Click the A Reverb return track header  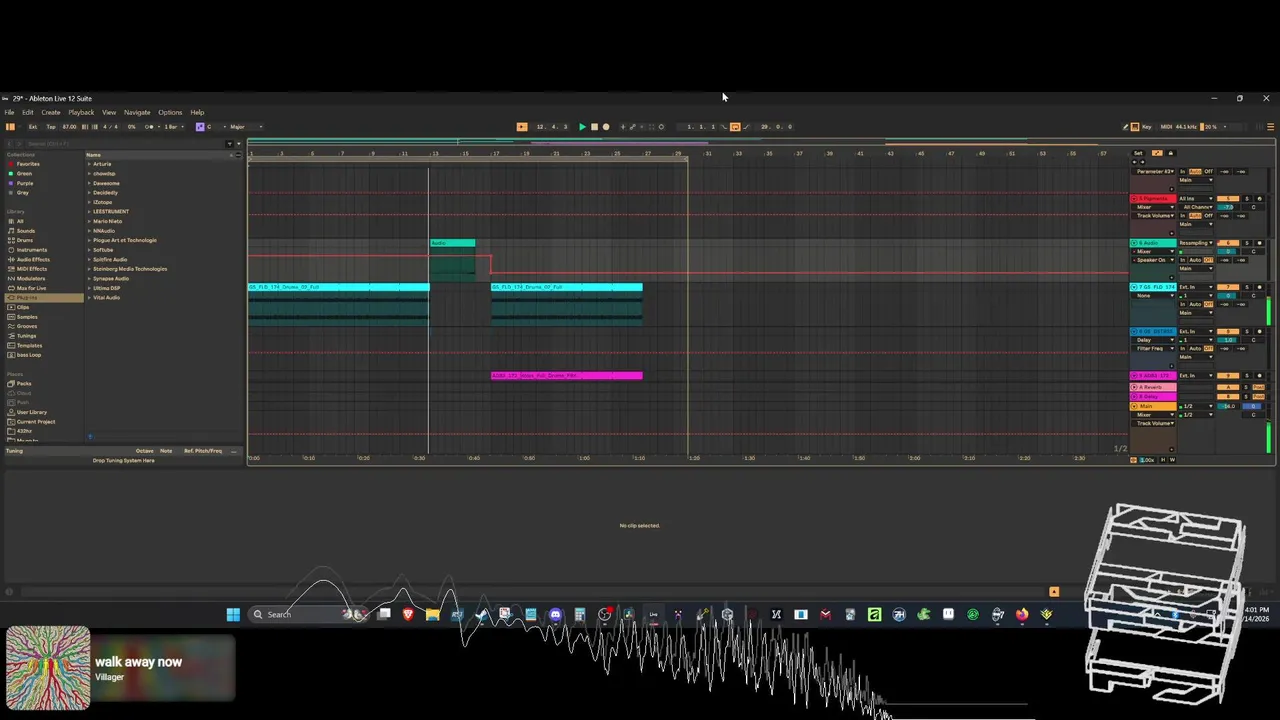click(x=1153, y=387)
